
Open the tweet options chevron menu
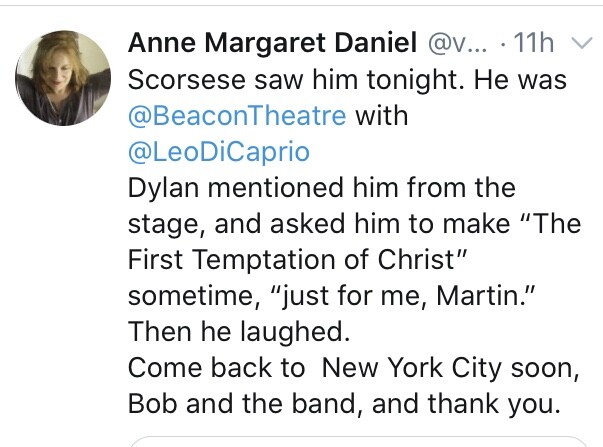point(581,43)
